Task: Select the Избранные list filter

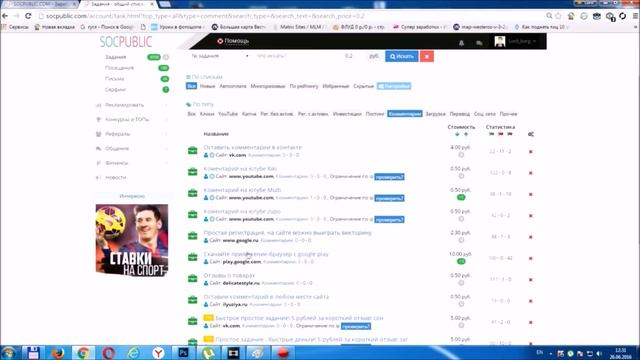Action: tap(336, 86)
